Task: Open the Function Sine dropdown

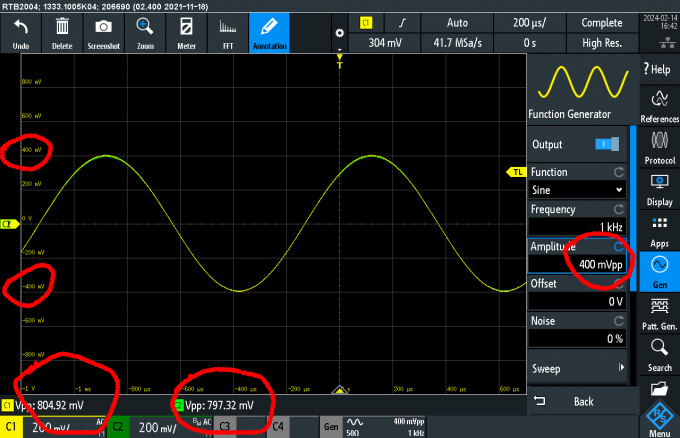Action: click(x=578, y=189)
